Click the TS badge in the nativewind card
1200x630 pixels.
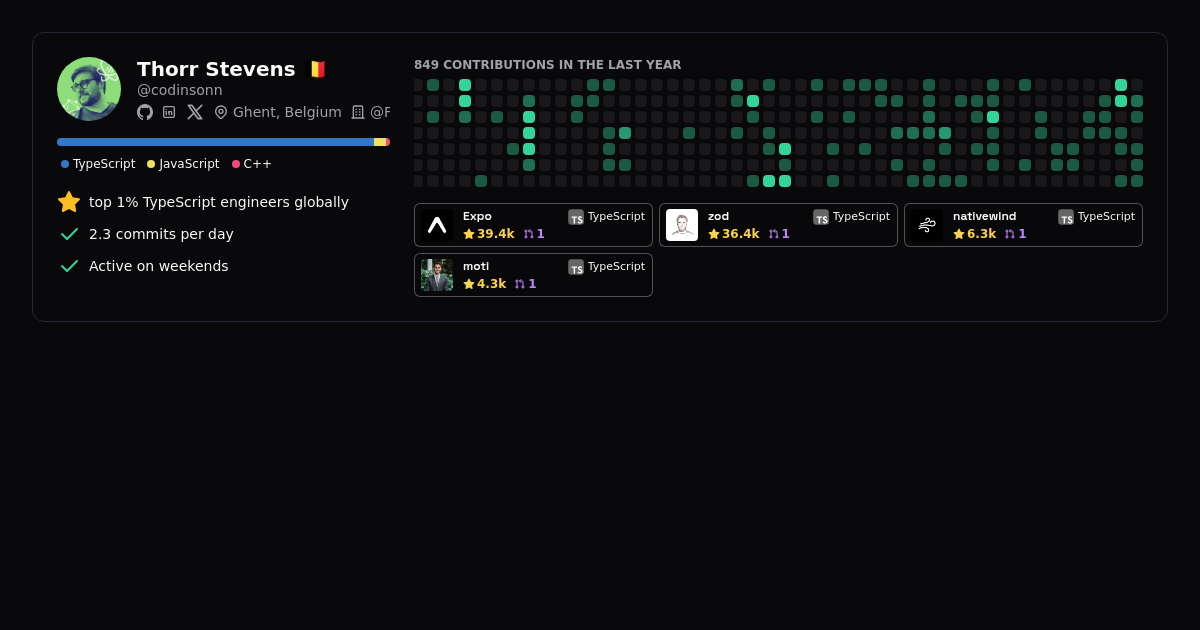point(1066,217)
